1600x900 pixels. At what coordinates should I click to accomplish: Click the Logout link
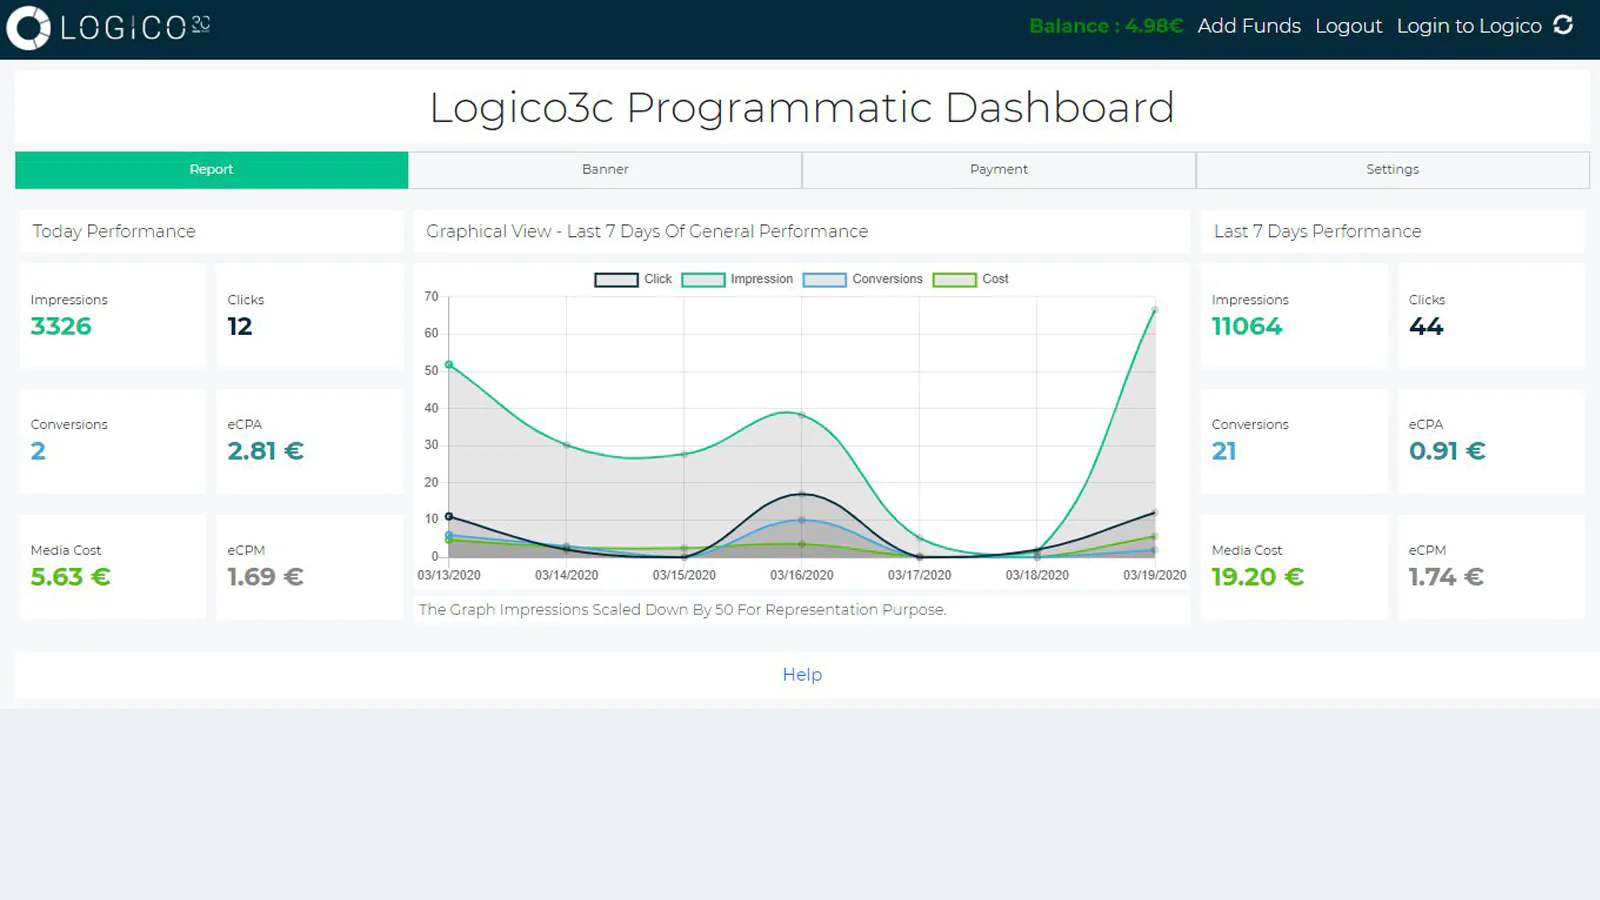pos(1348,26)
